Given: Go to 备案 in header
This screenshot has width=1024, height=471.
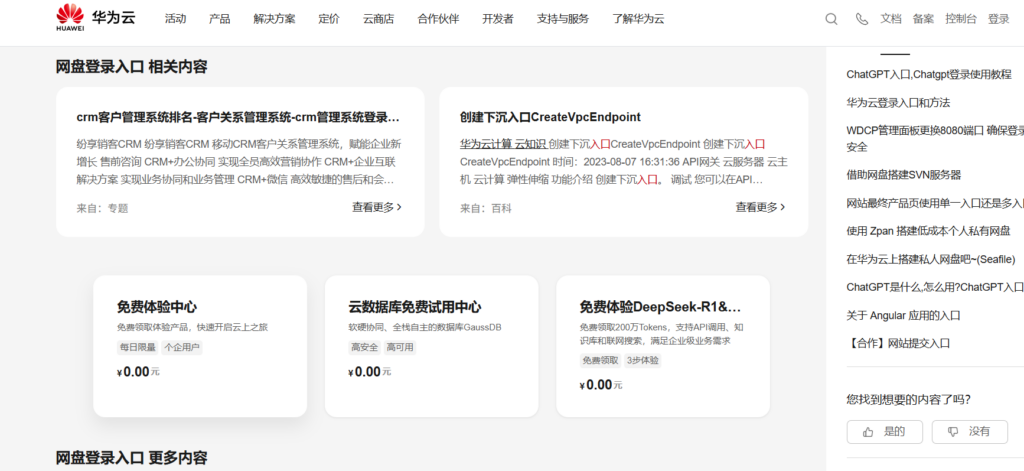Looking at the screenshot, I should 923,19.
